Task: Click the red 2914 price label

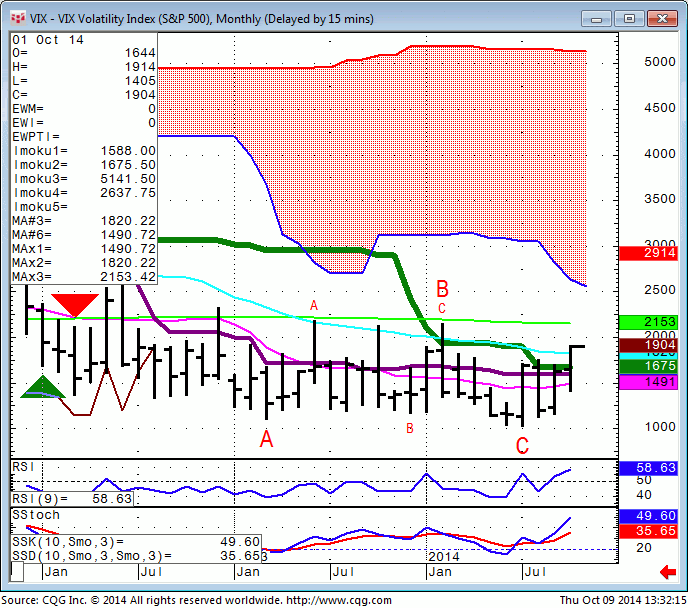Action: pos(648,253)
